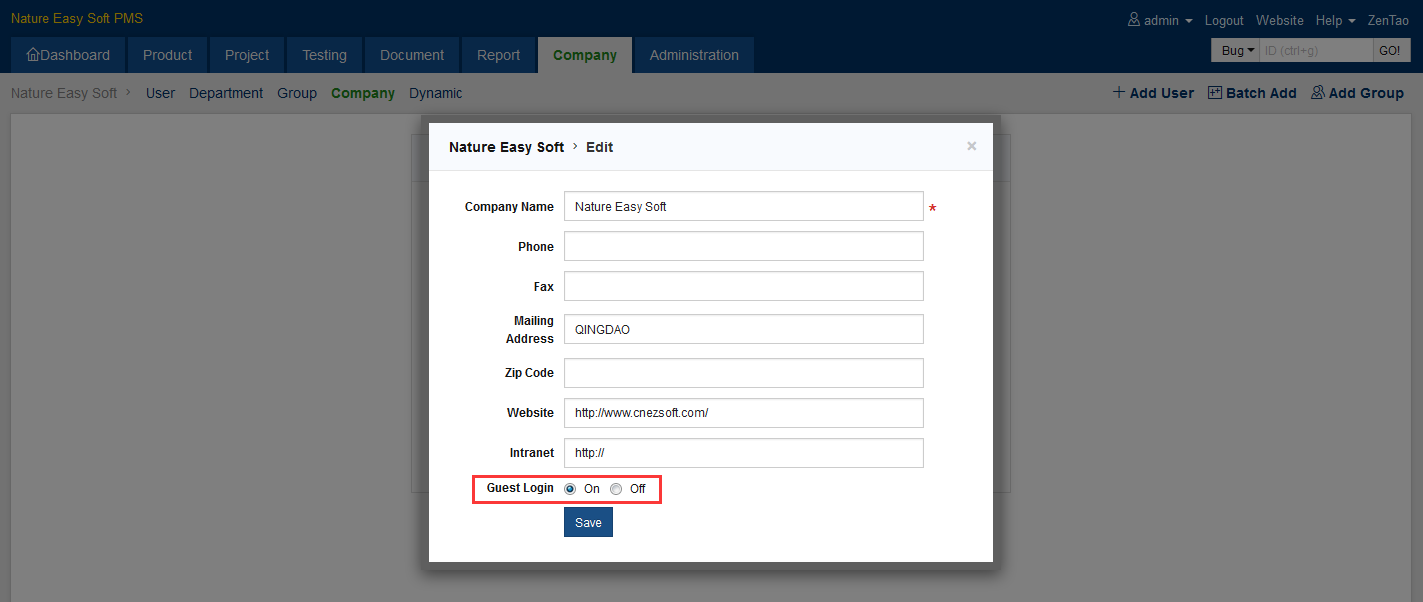
Task: Switch to the Testing tab
Action: tap(324, 55)
